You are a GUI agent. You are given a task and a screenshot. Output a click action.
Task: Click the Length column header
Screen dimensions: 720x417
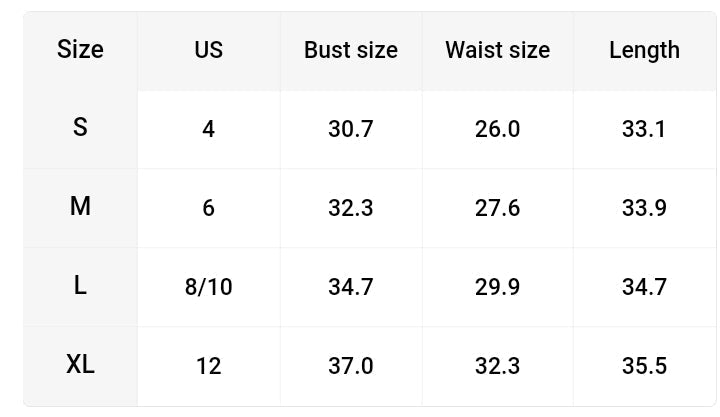click(x=644, y=50)
